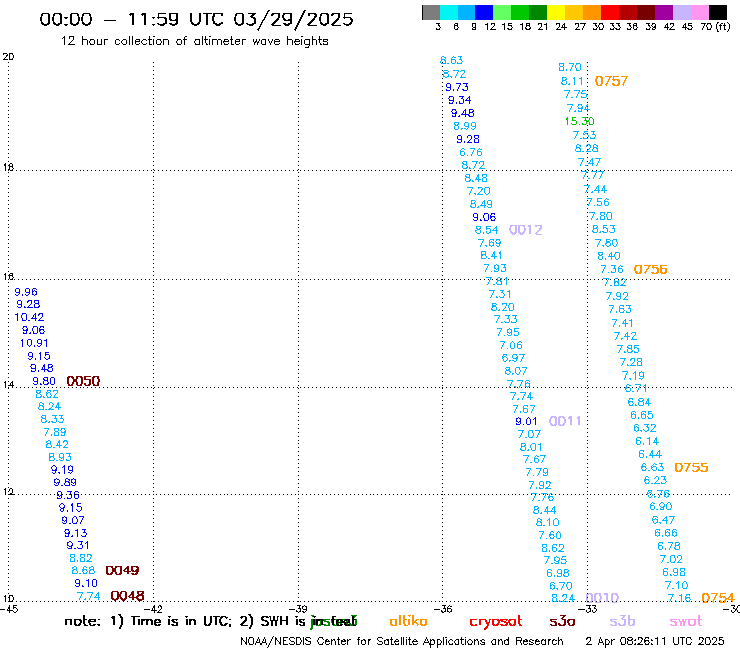Click the wave height value 8.68
Image resolution: width=740 pixels, height=650 pixels.
(x=83, y=571)
